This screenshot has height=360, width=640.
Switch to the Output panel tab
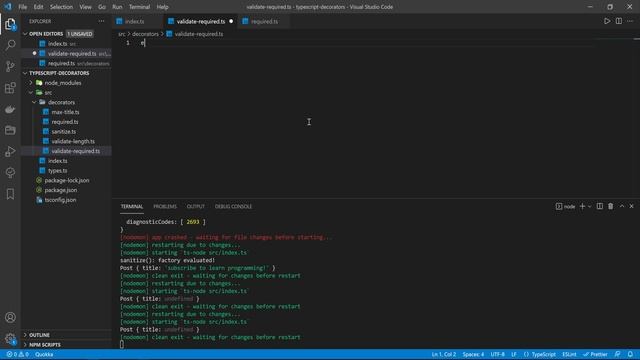click(x=196, y=207)
